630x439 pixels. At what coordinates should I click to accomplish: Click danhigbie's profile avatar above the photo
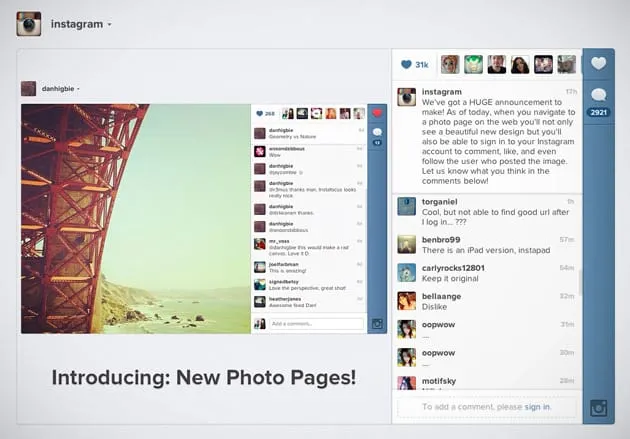29,88
